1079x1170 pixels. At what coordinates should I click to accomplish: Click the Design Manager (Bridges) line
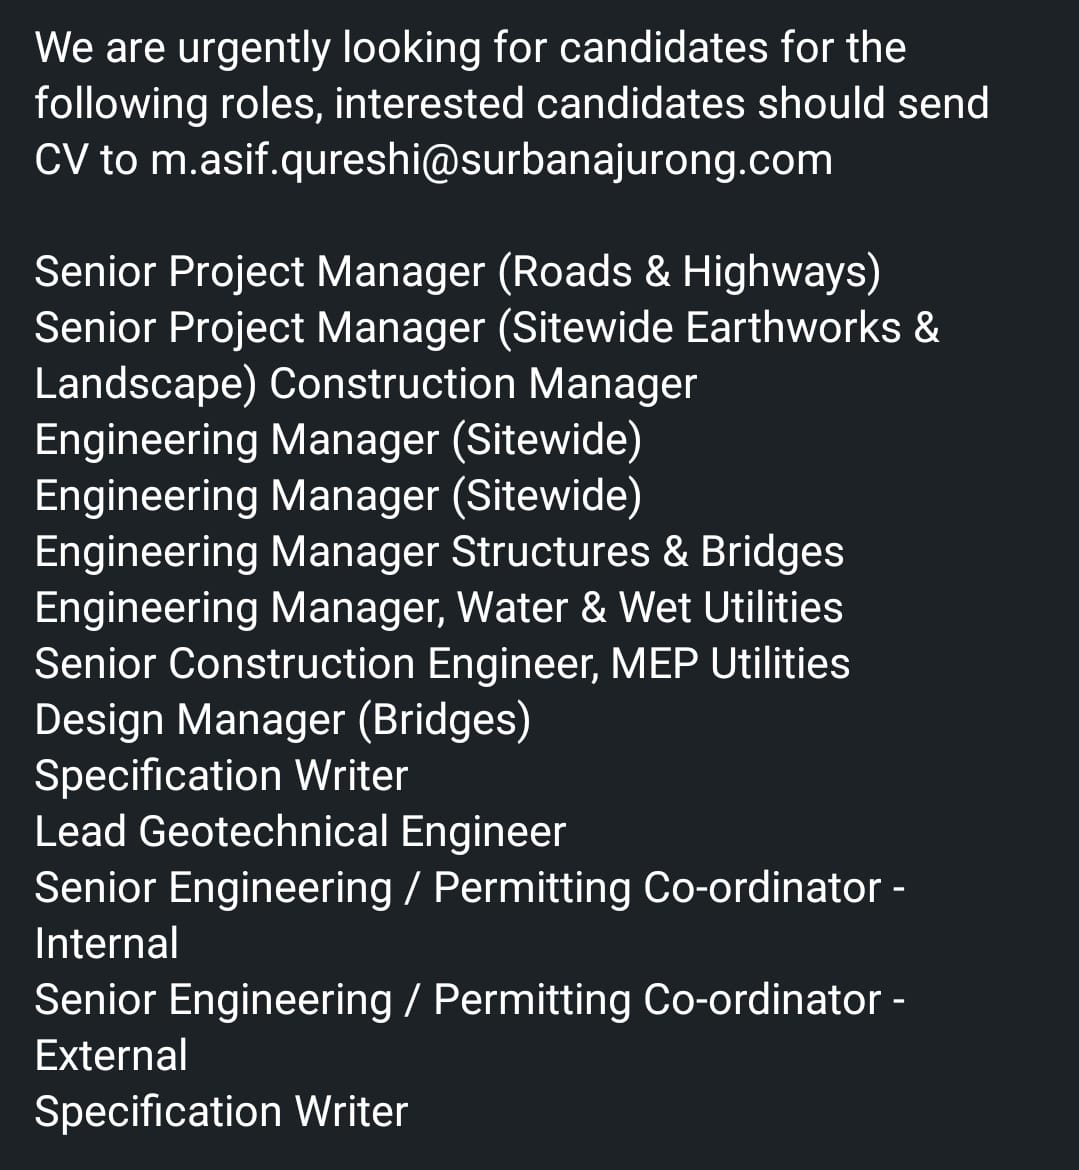(283, 721)
